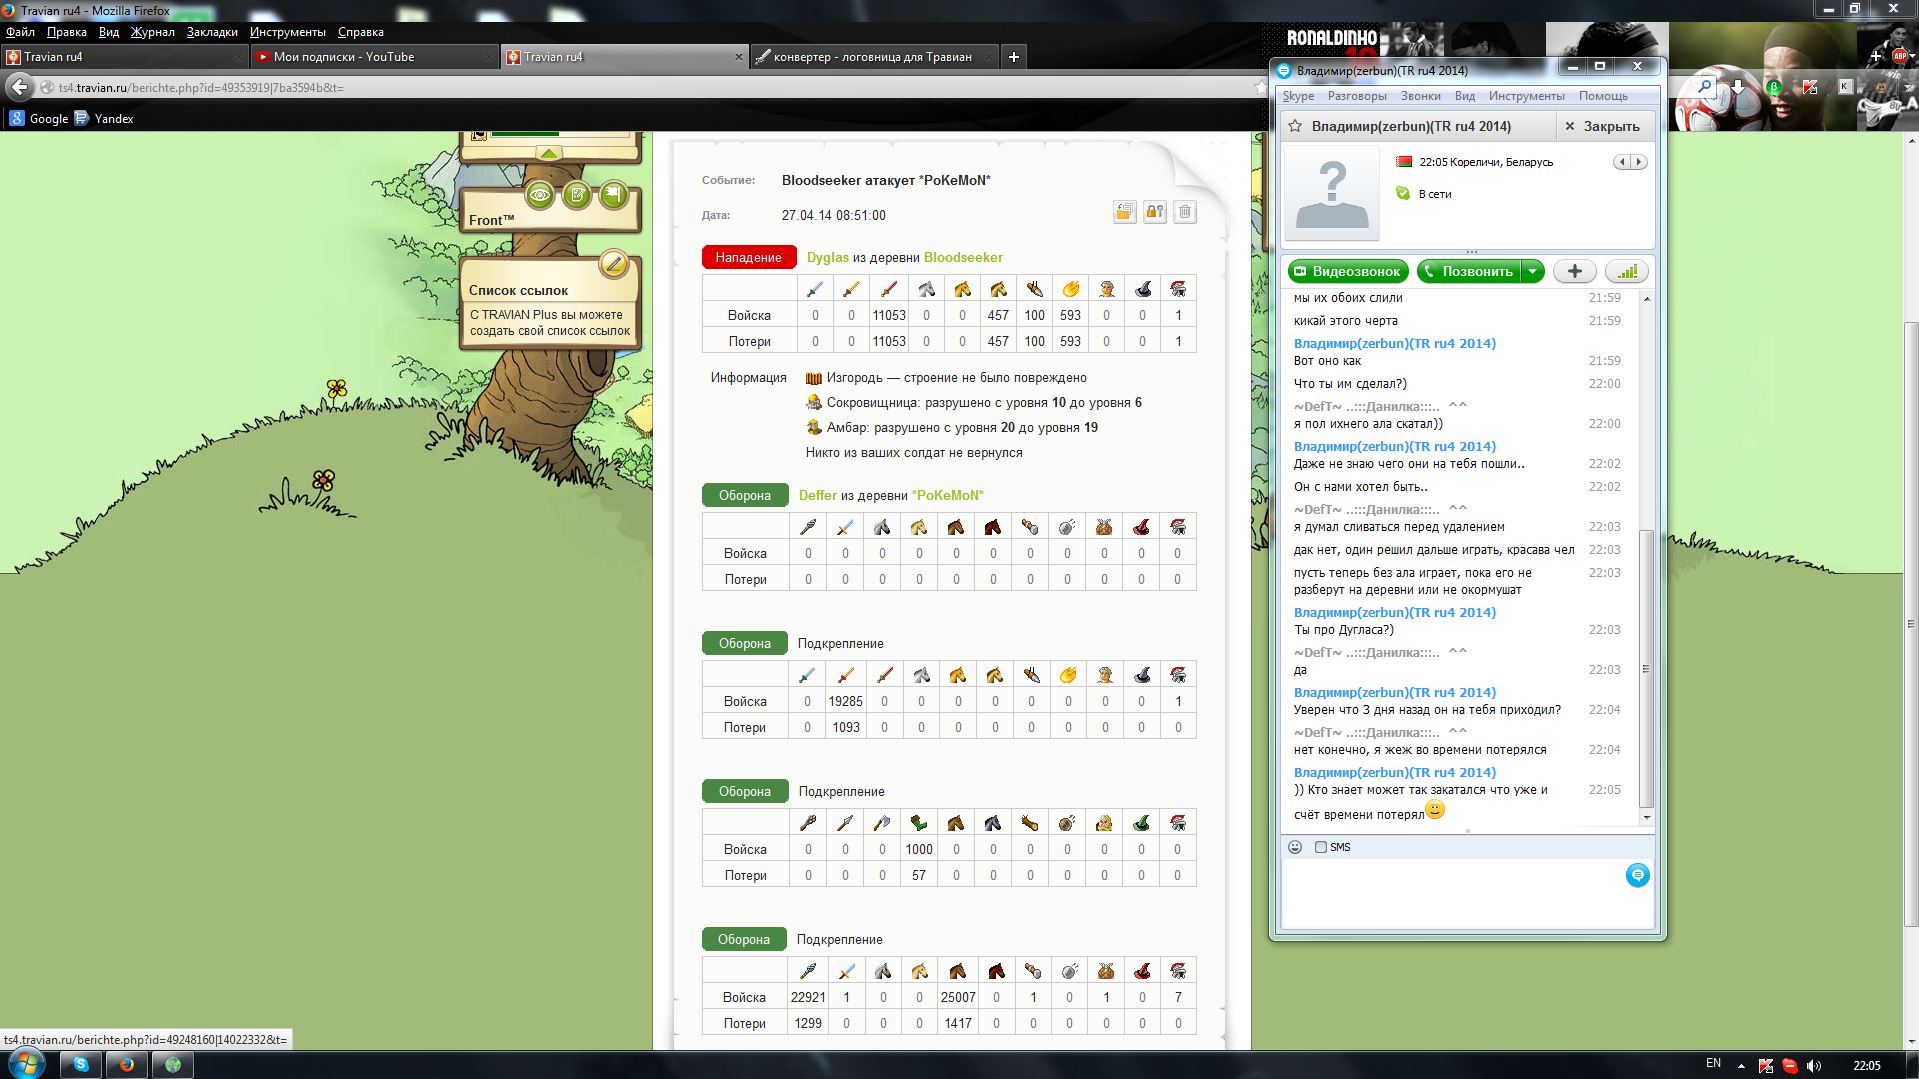1919x1079 pixels.
Task: Open the Skype Звонки menu
Action: click(1420, 96)
